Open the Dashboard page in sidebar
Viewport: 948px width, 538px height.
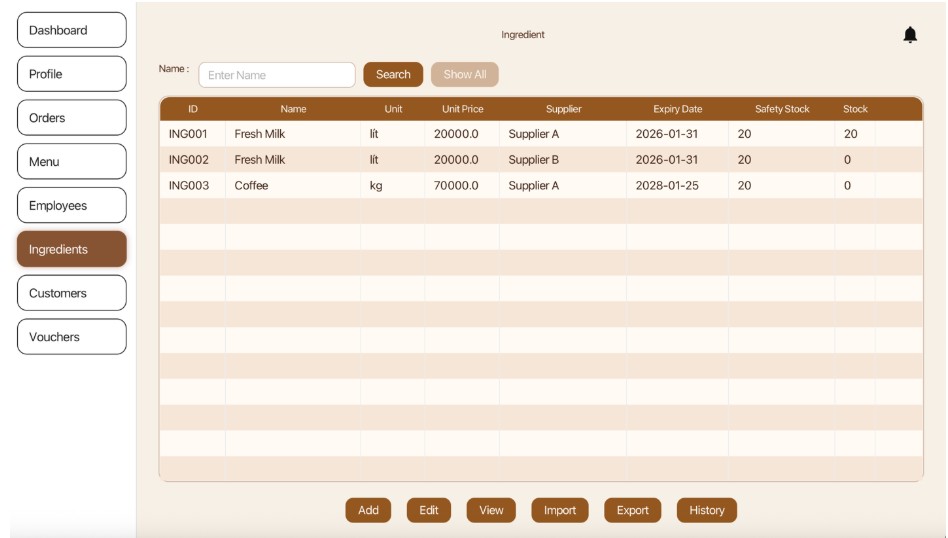pyautogui.click(x=72, y=30)
